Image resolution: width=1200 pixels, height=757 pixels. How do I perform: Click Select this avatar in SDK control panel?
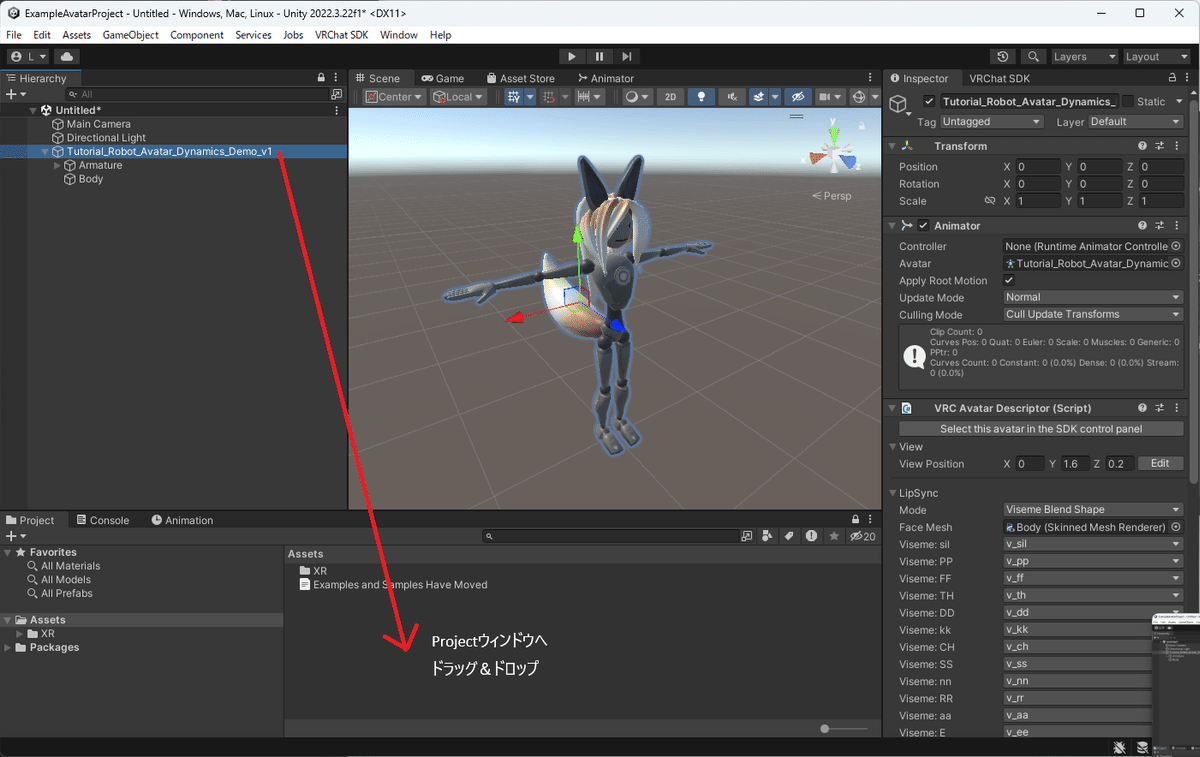click(1040, 428)
